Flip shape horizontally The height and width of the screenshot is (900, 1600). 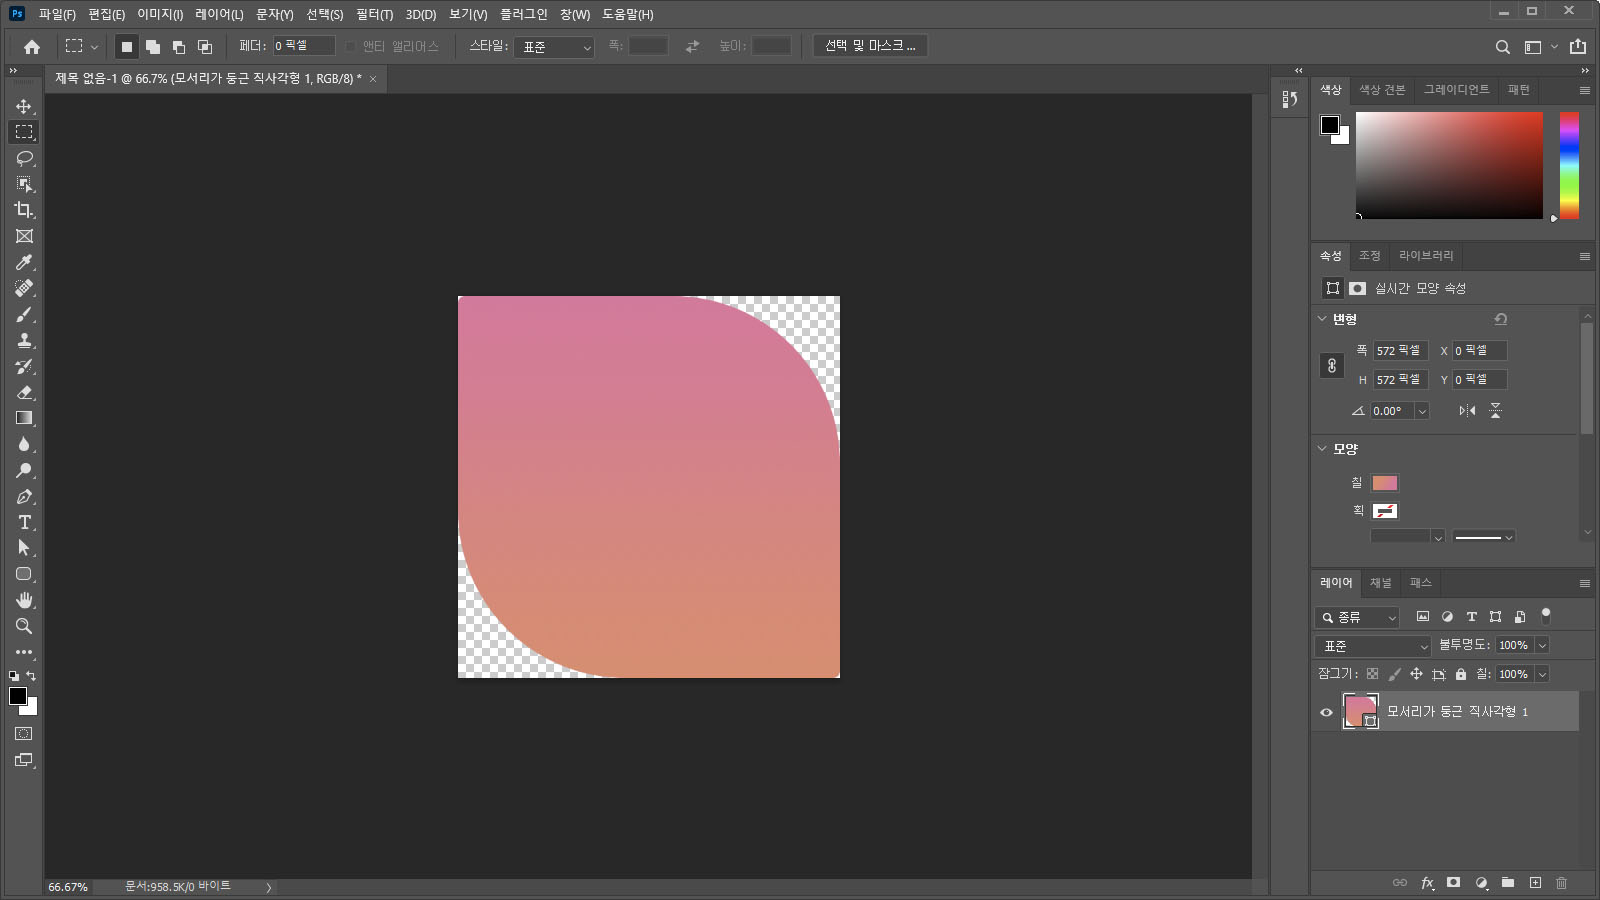(x=1467, y=411)
